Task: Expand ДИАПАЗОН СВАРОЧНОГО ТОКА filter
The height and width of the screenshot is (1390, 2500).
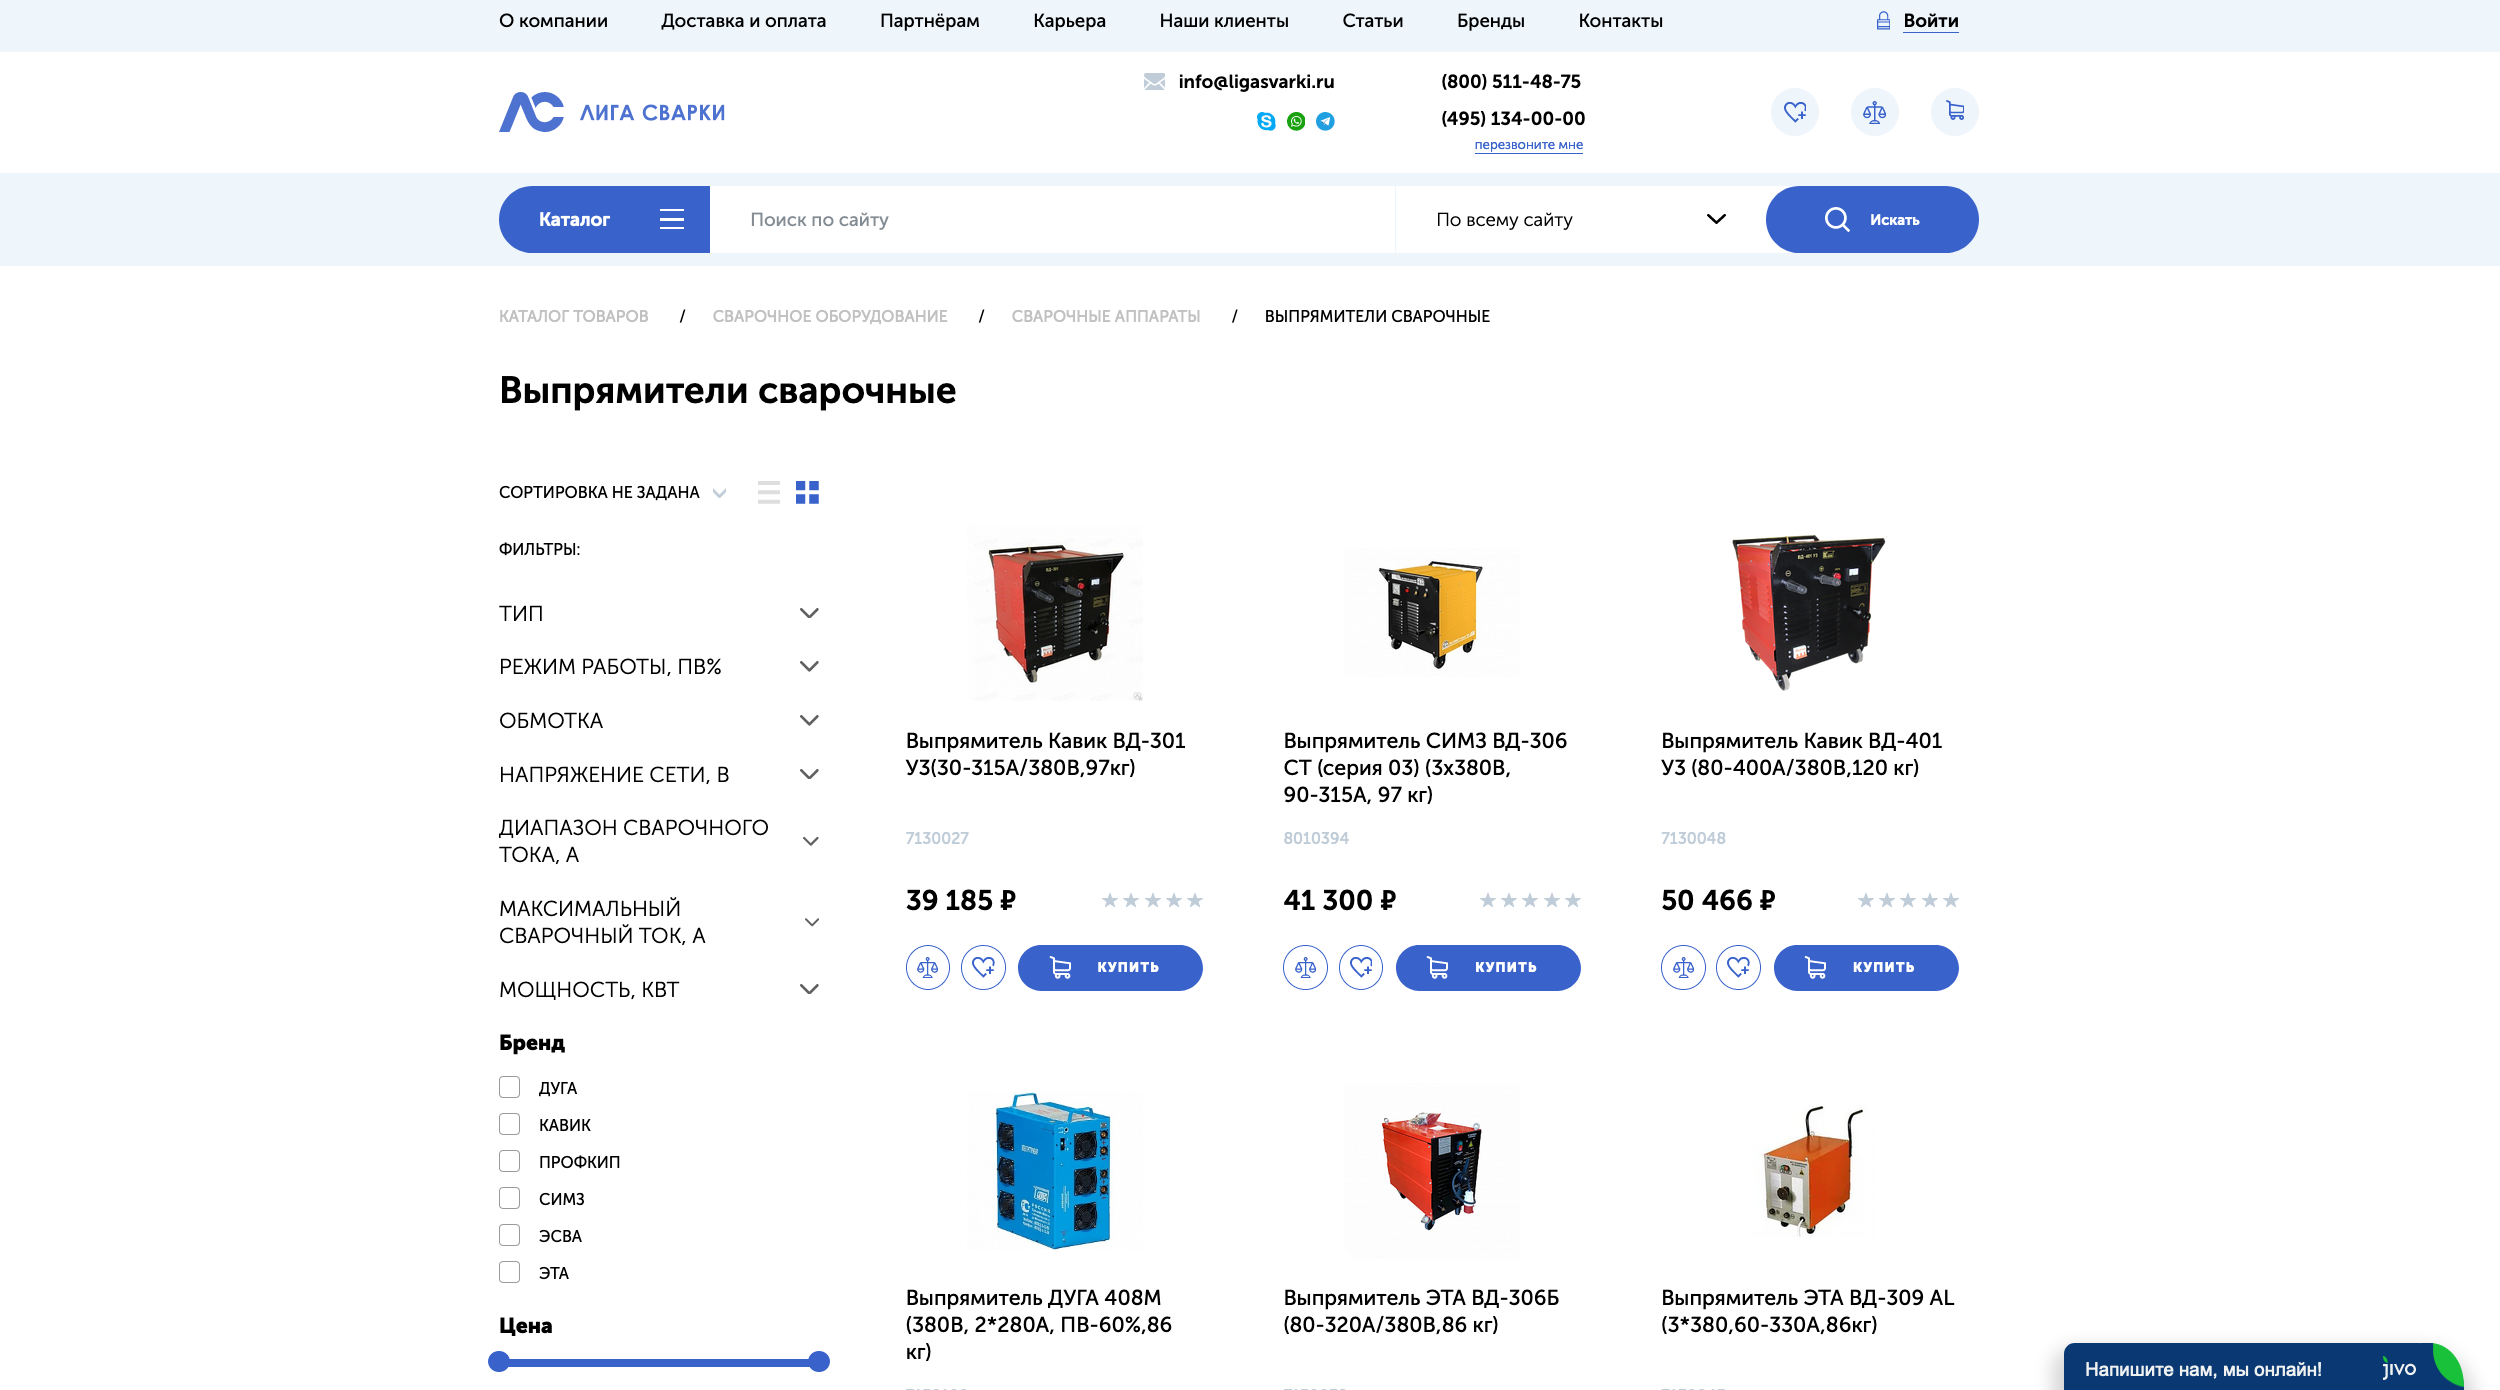Action: 659,841
